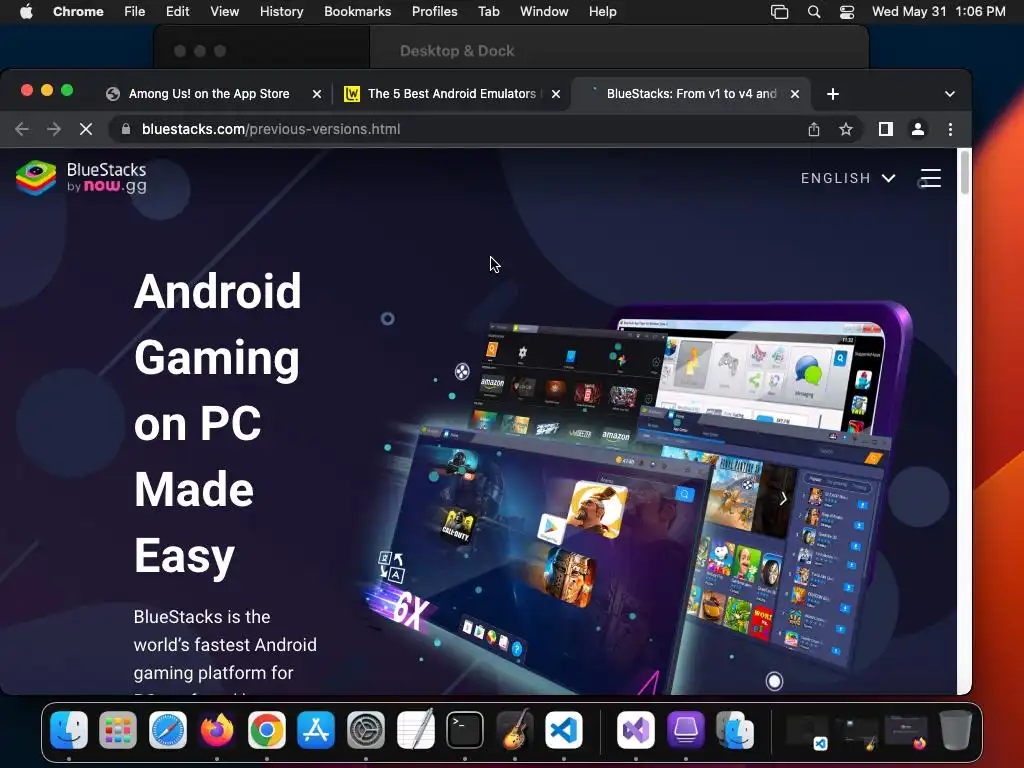Open Control Center in menu bar

tap(847, 12)
